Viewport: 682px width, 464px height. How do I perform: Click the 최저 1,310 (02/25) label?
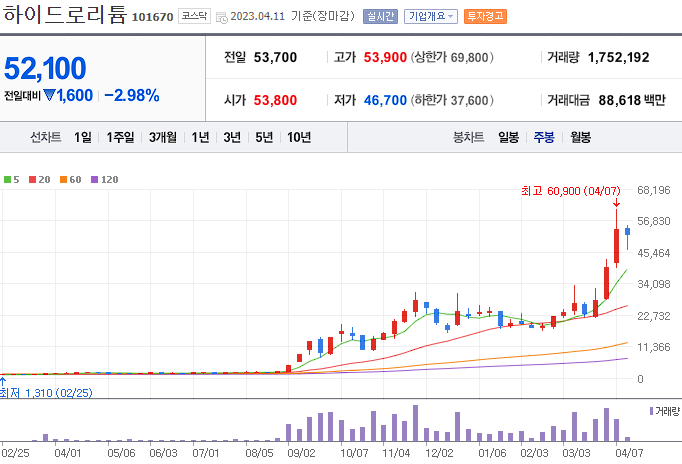pyautogui.click(x=46, y=393)
